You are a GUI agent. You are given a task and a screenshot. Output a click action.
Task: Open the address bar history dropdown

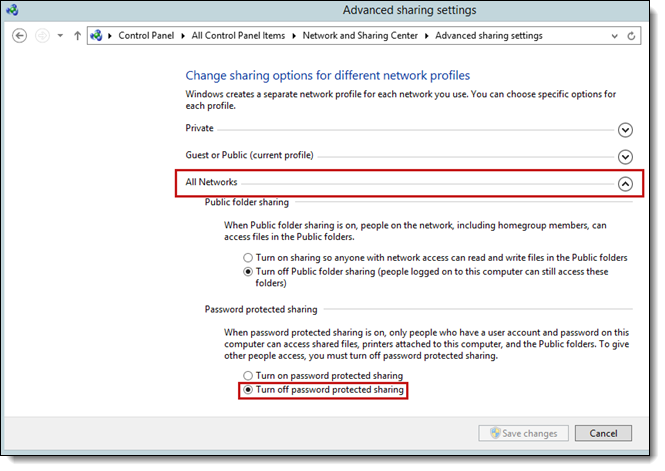[615, 36]
